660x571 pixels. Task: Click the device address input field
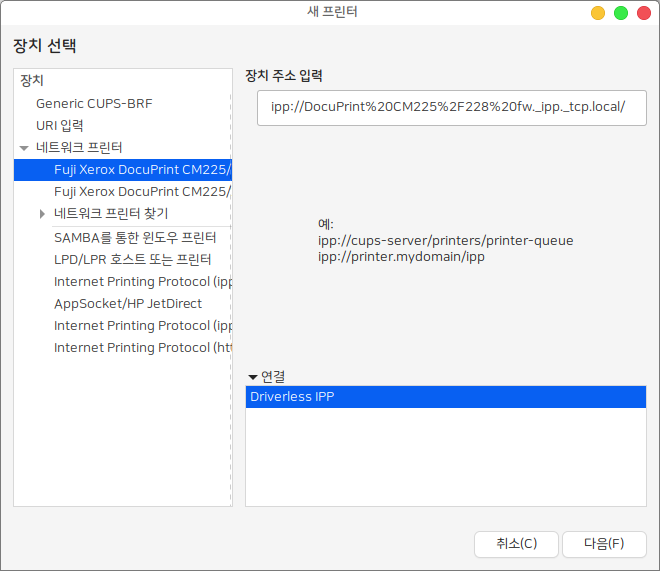[x=452, y=108]
